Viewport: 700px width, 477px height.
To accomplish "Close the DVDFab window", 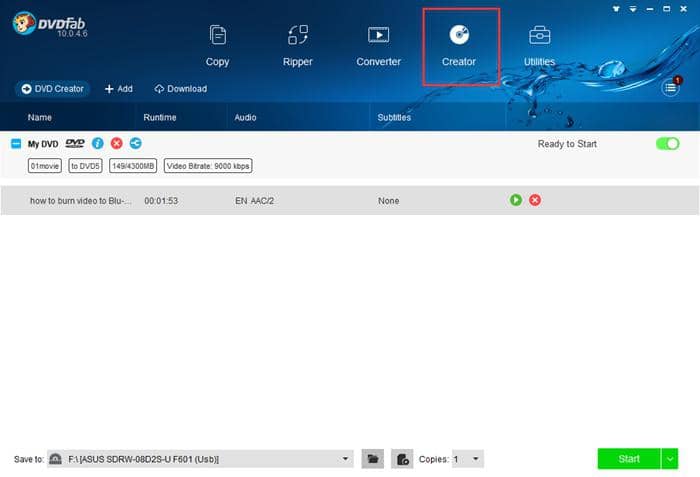I will click(683, 8).
